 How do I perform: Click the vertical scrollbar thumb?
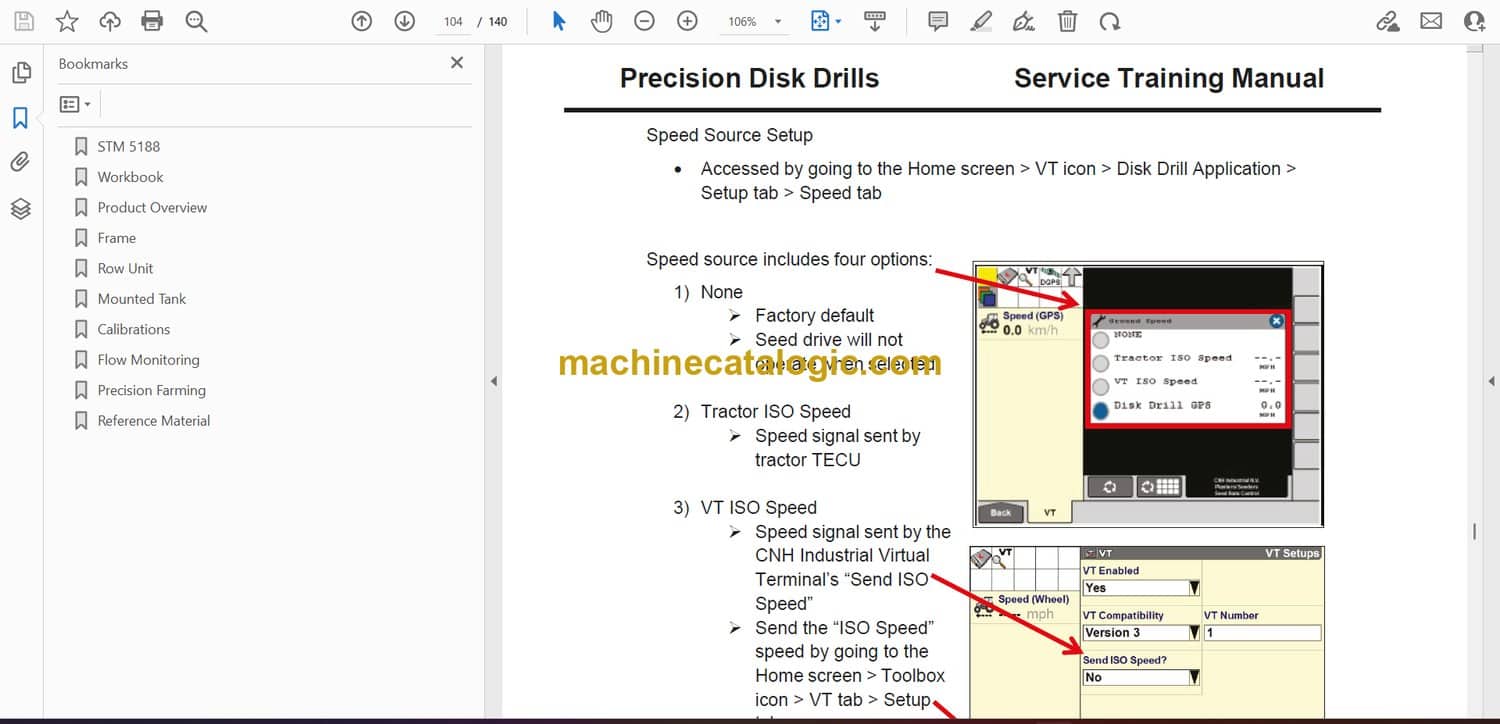click(x=1474, y=532)
